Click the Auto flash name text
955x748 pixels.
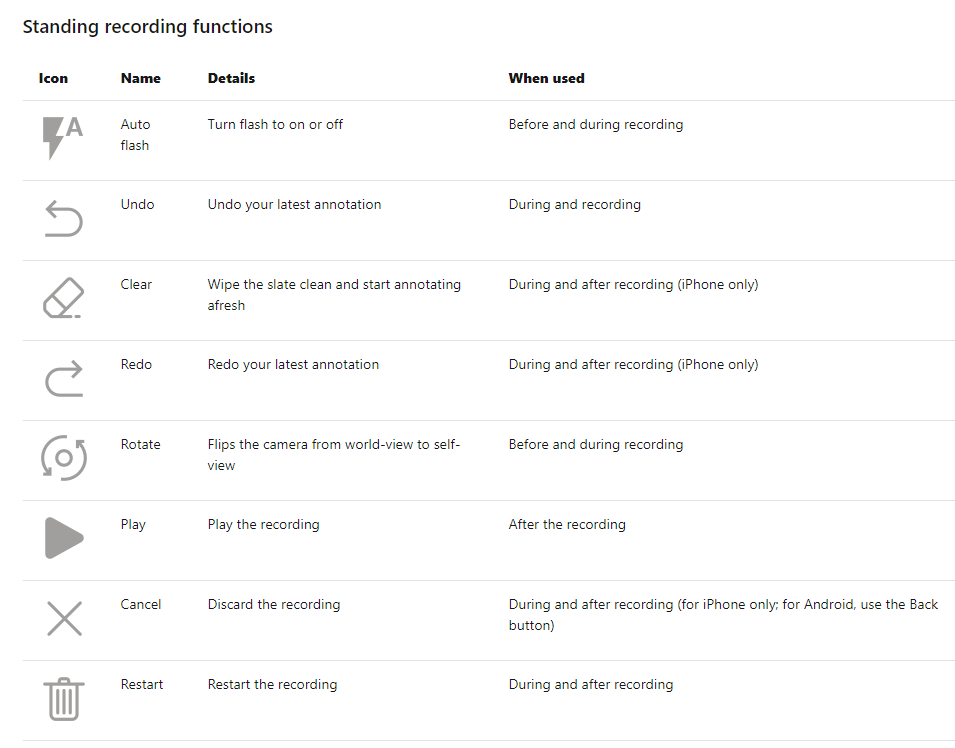[x=135, y=135]
